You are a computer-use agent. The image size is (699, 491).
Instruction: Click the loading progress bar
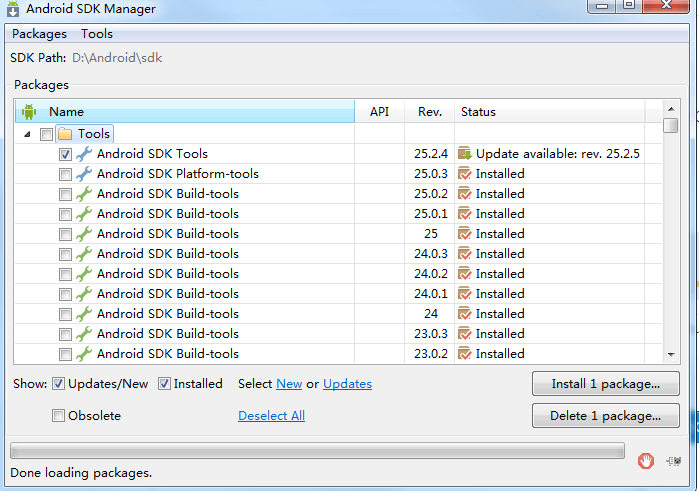(317, 451)
